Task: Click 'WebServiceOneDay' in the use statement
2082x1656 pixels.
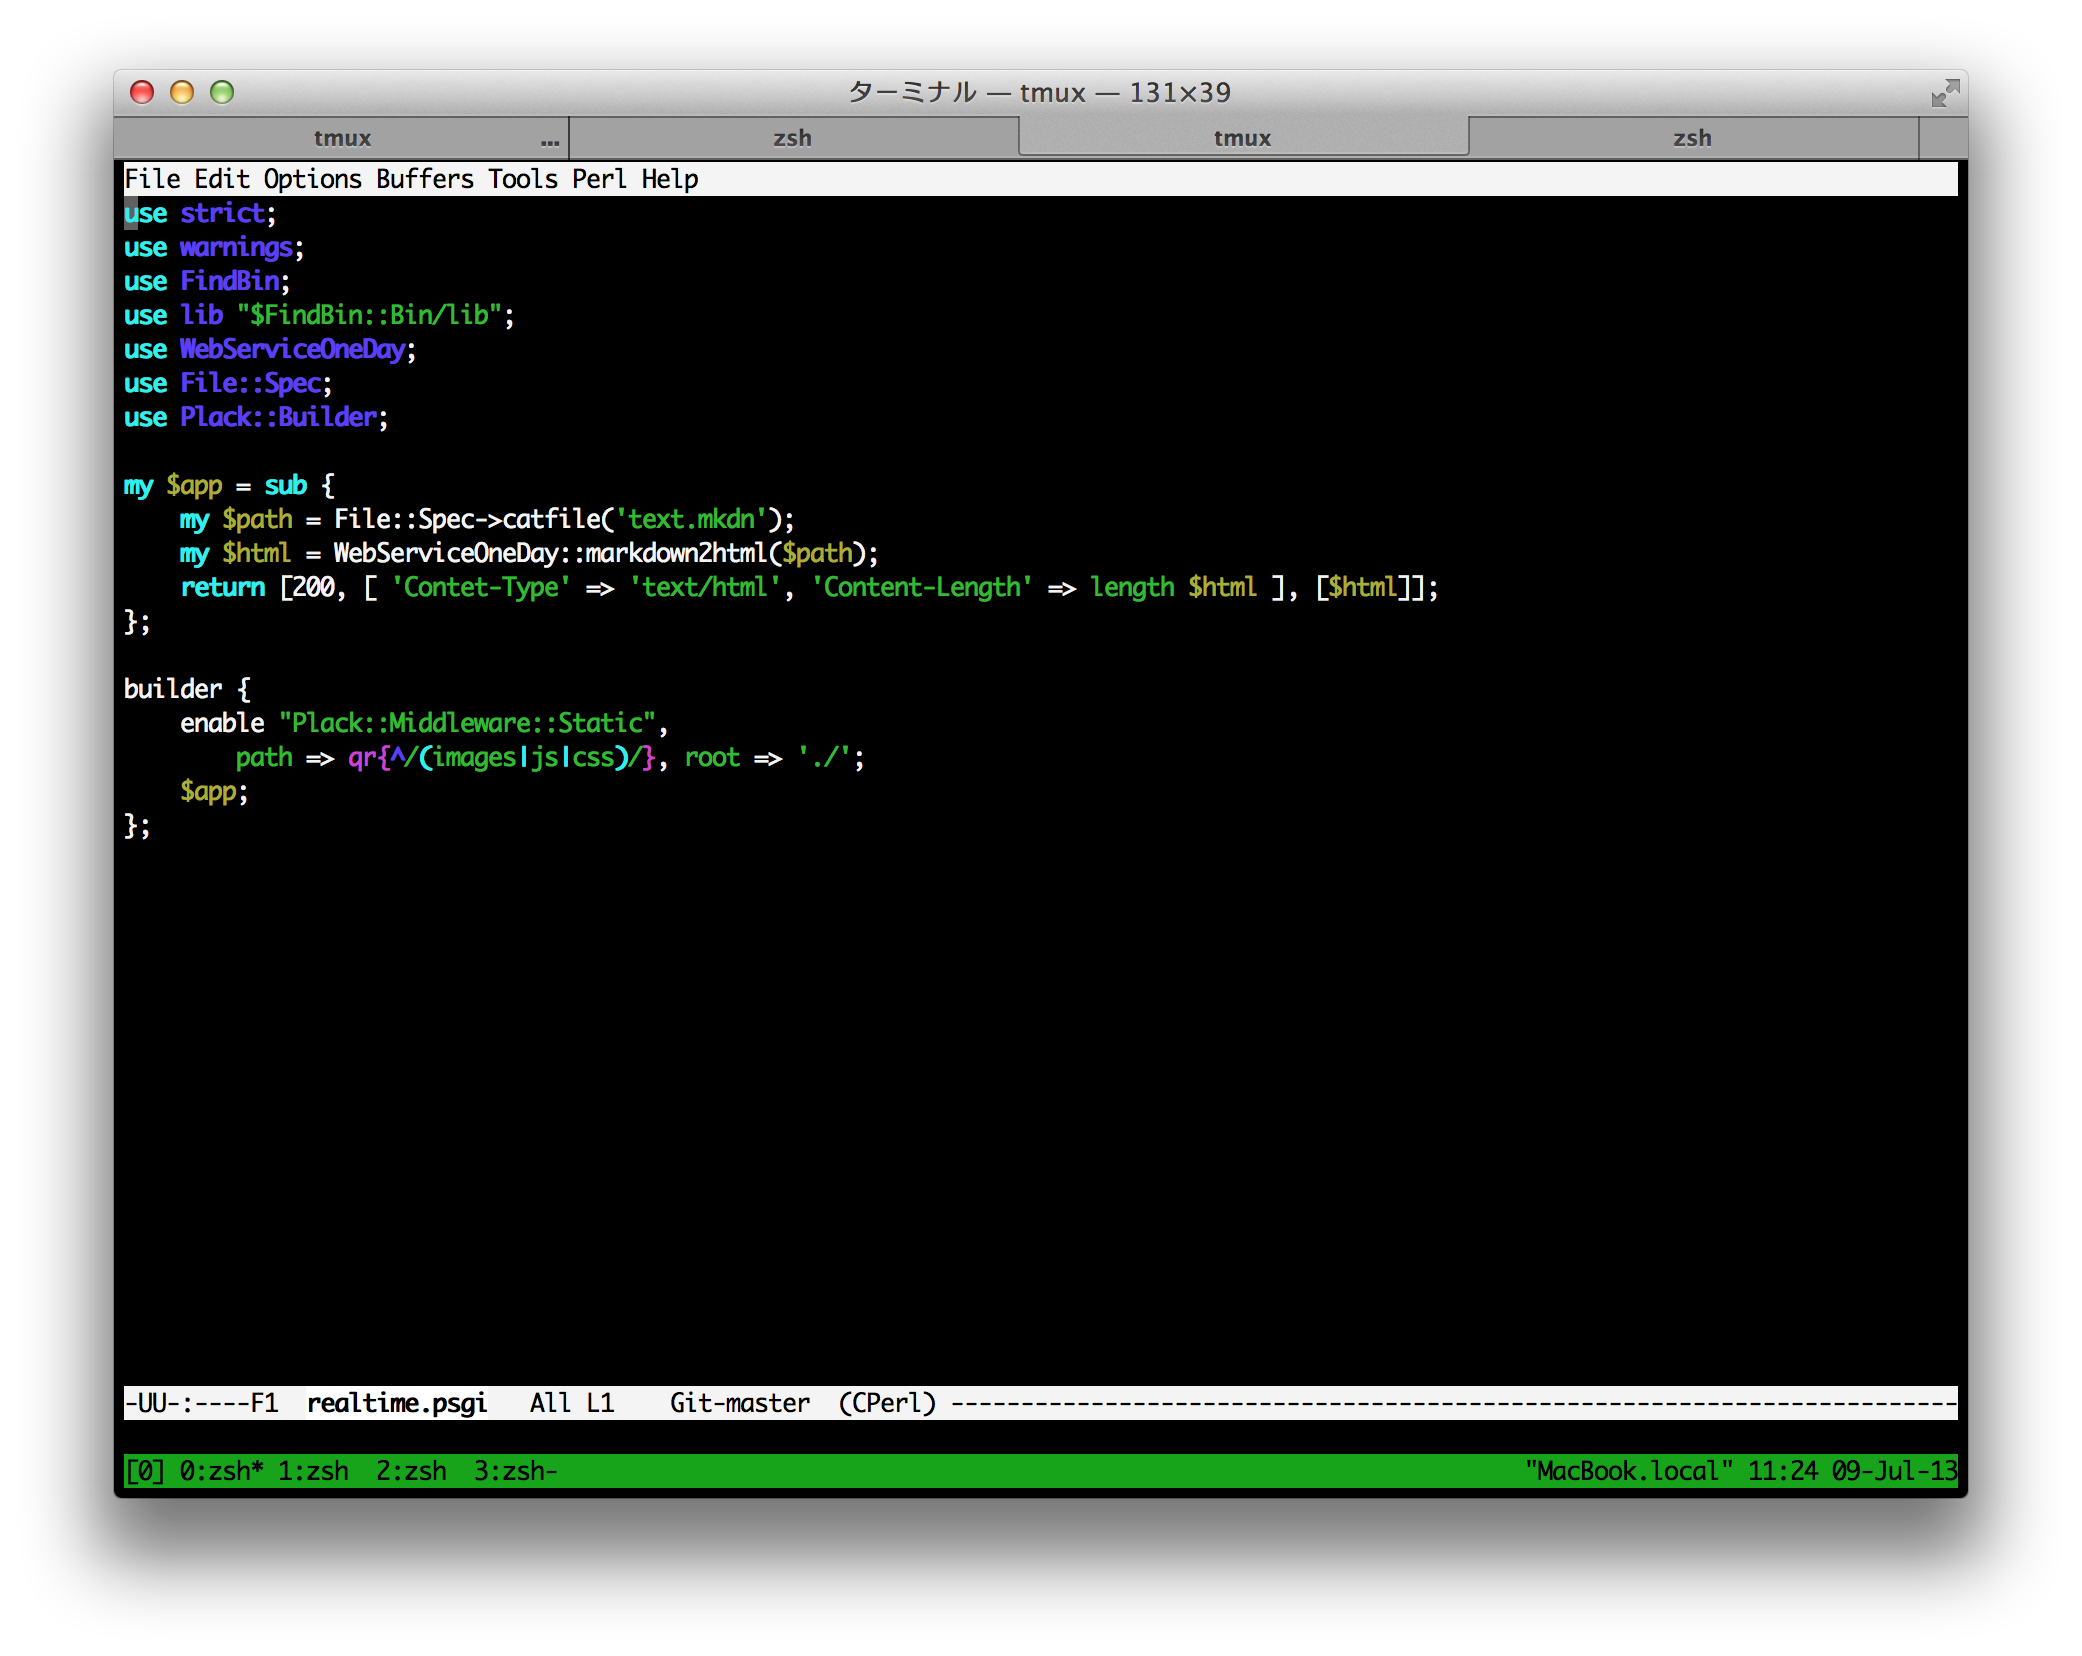Action: click(x=292, y=349)
